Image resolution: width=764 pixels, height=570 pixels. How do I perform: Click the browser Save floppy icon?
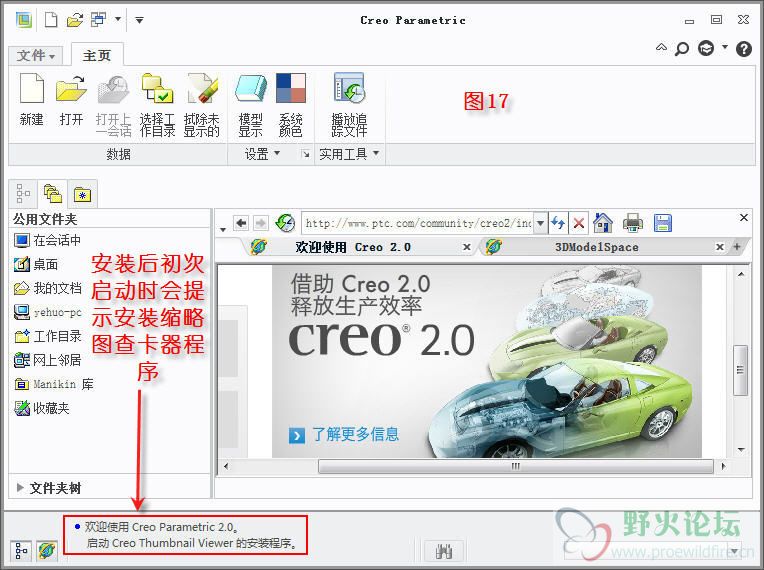pyautogui.click(x=663, y=223)
